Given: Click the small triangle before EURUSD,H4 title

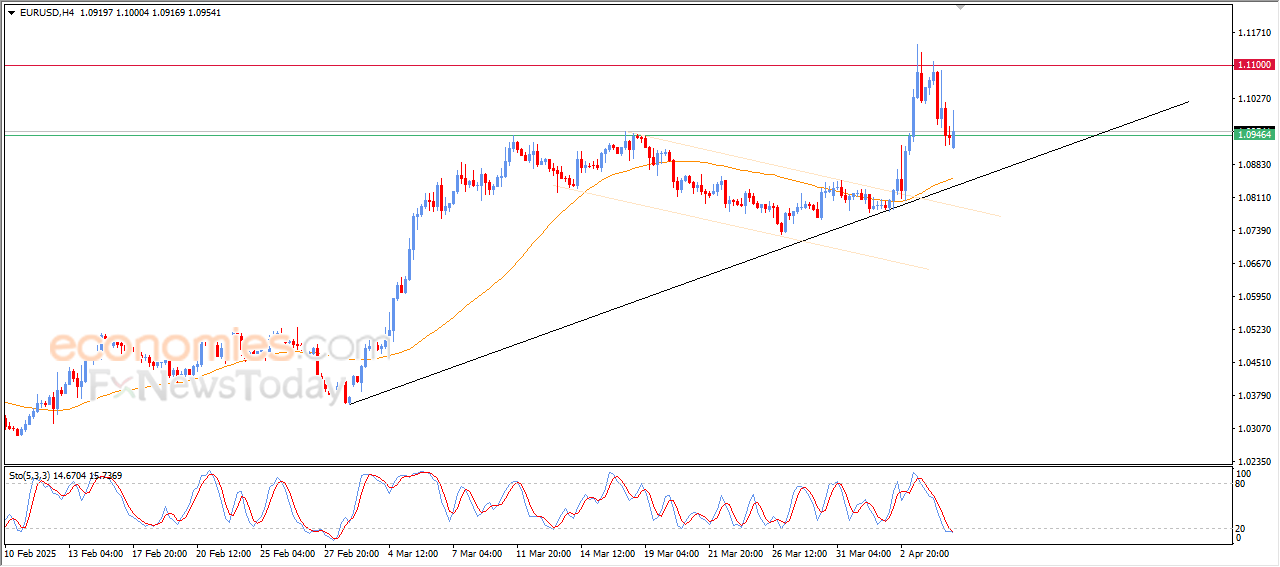Looking at the screenshot, I should pyautogui.click(x=12, y=13).
